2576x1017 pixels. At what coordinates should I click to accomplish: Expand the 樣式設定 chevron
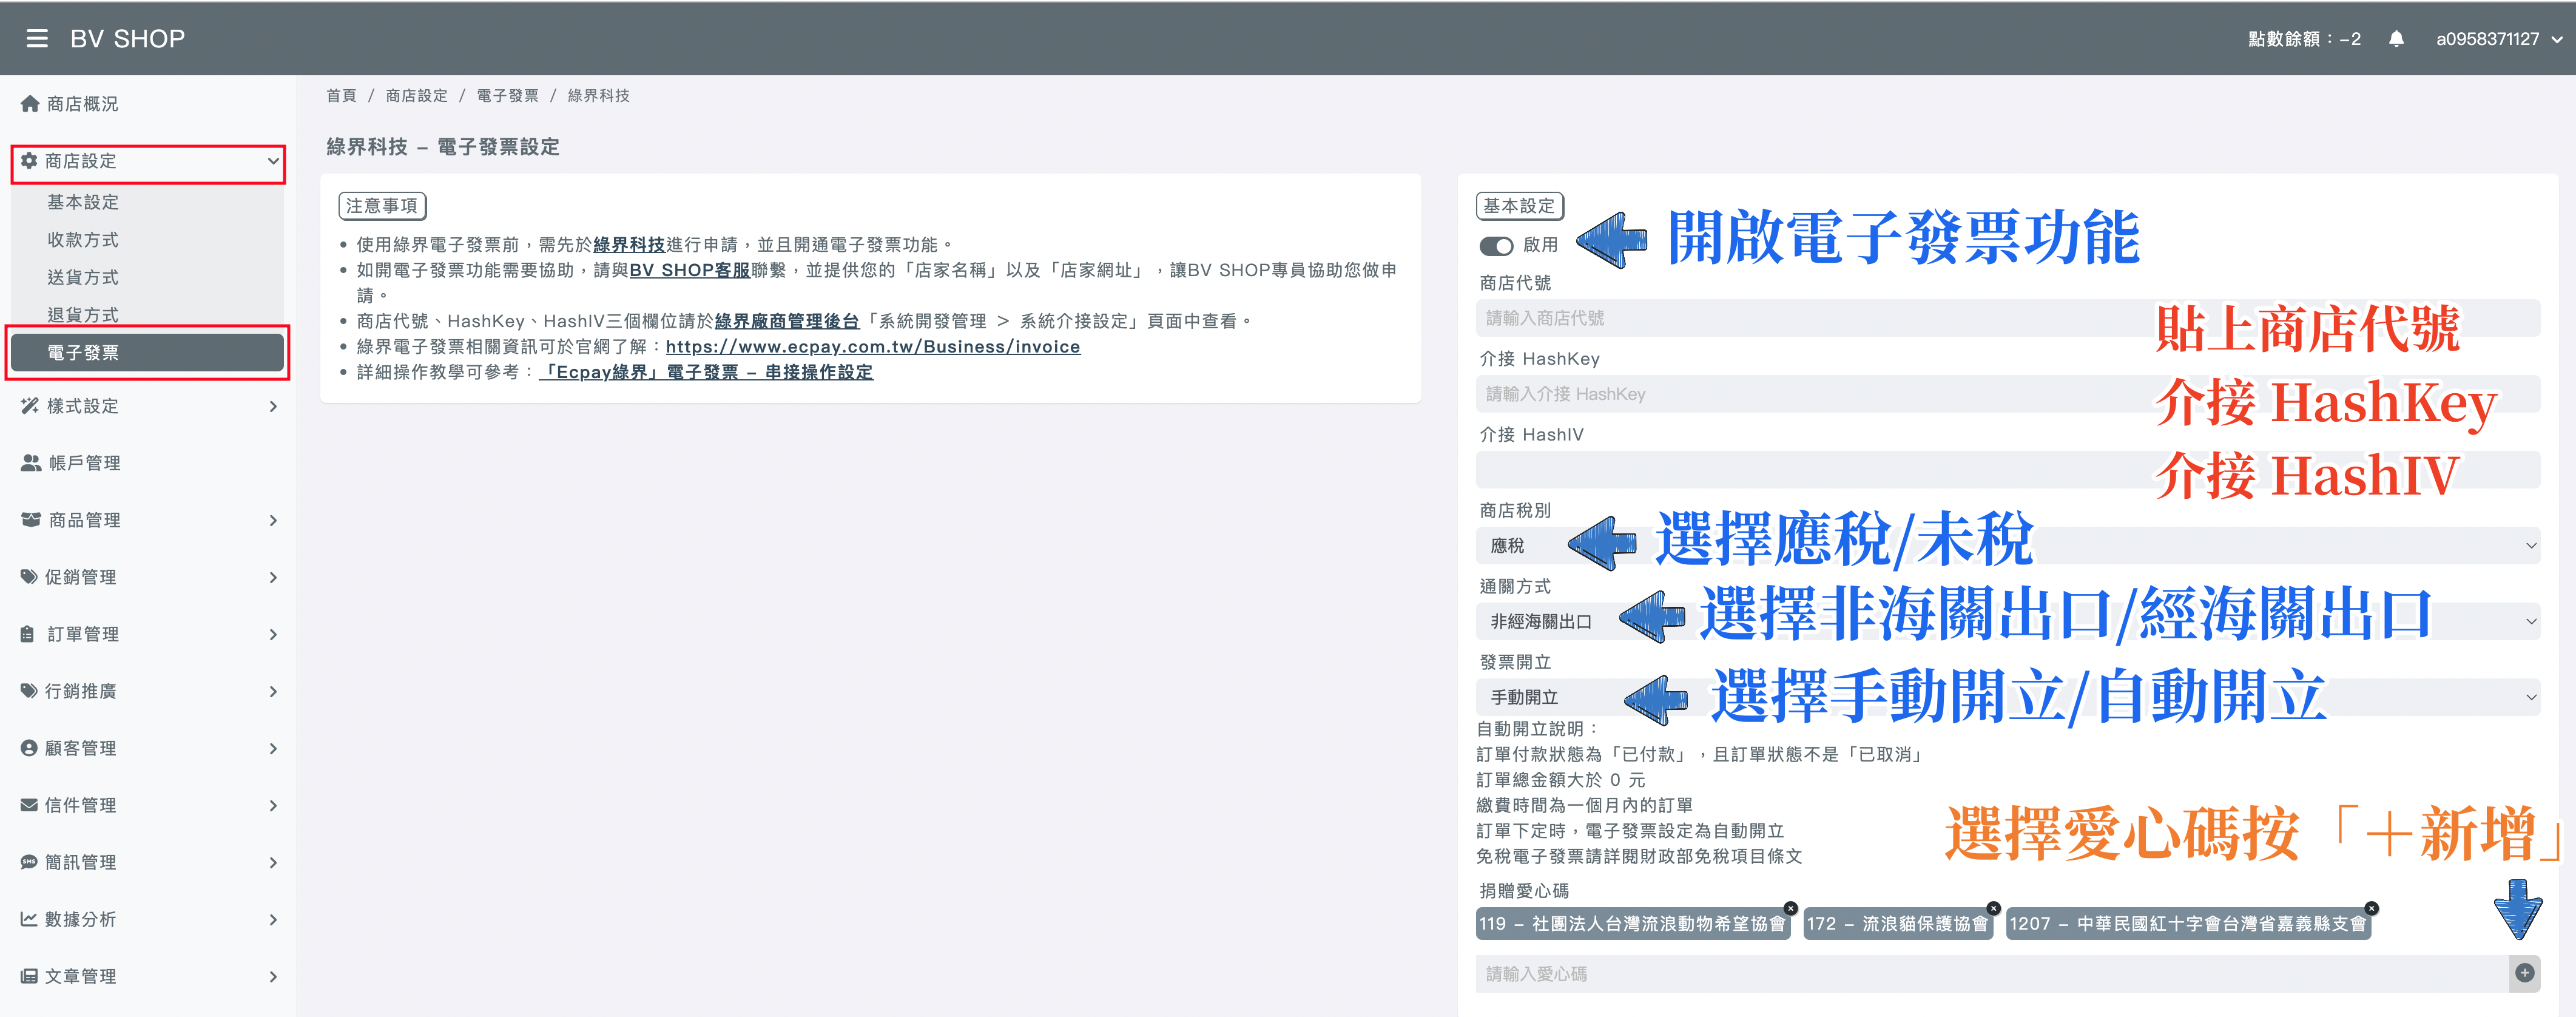(273, 406)
